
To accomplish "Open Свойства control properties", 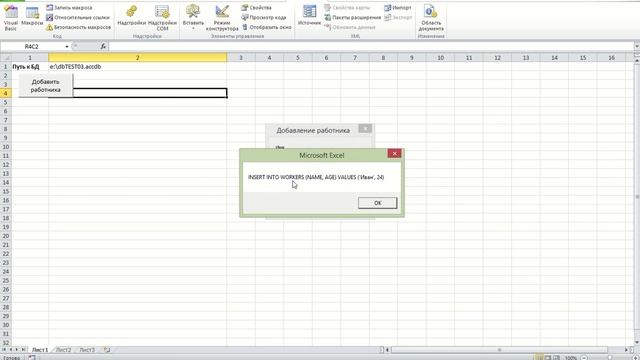I will point(256,8).
